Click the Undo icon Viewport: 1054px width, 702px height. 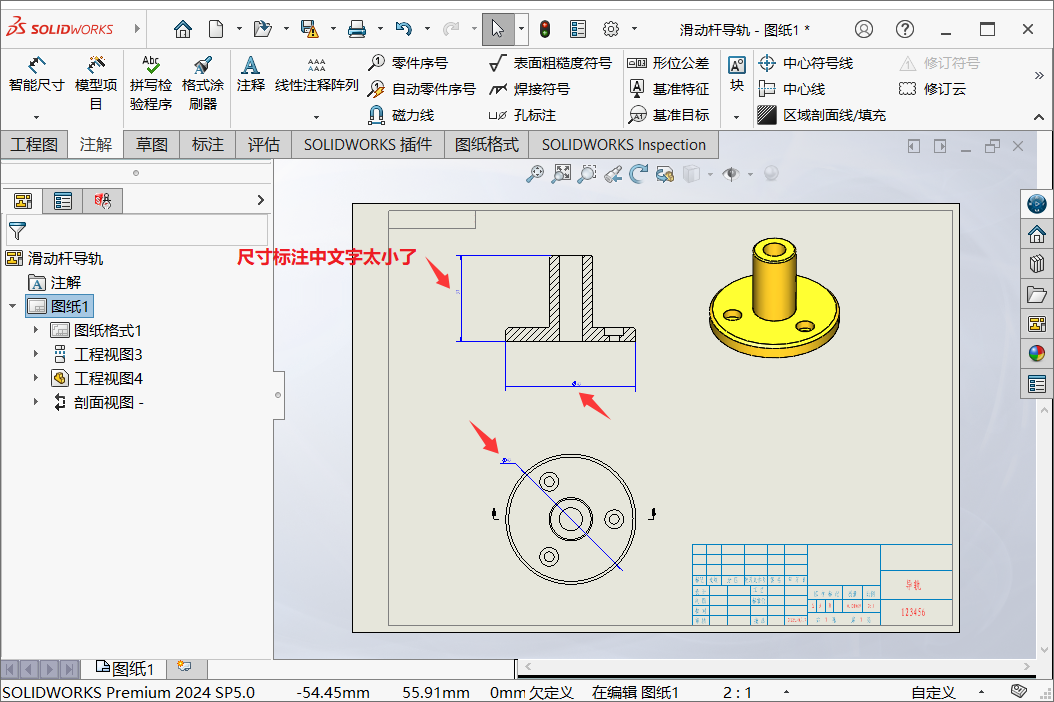pos(403,29)
